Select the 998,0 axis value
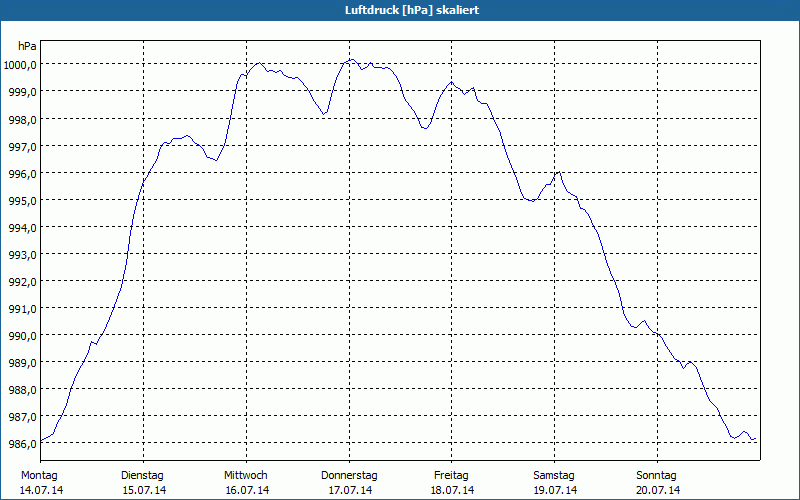The image size is (800, 500). coord(23,120)
